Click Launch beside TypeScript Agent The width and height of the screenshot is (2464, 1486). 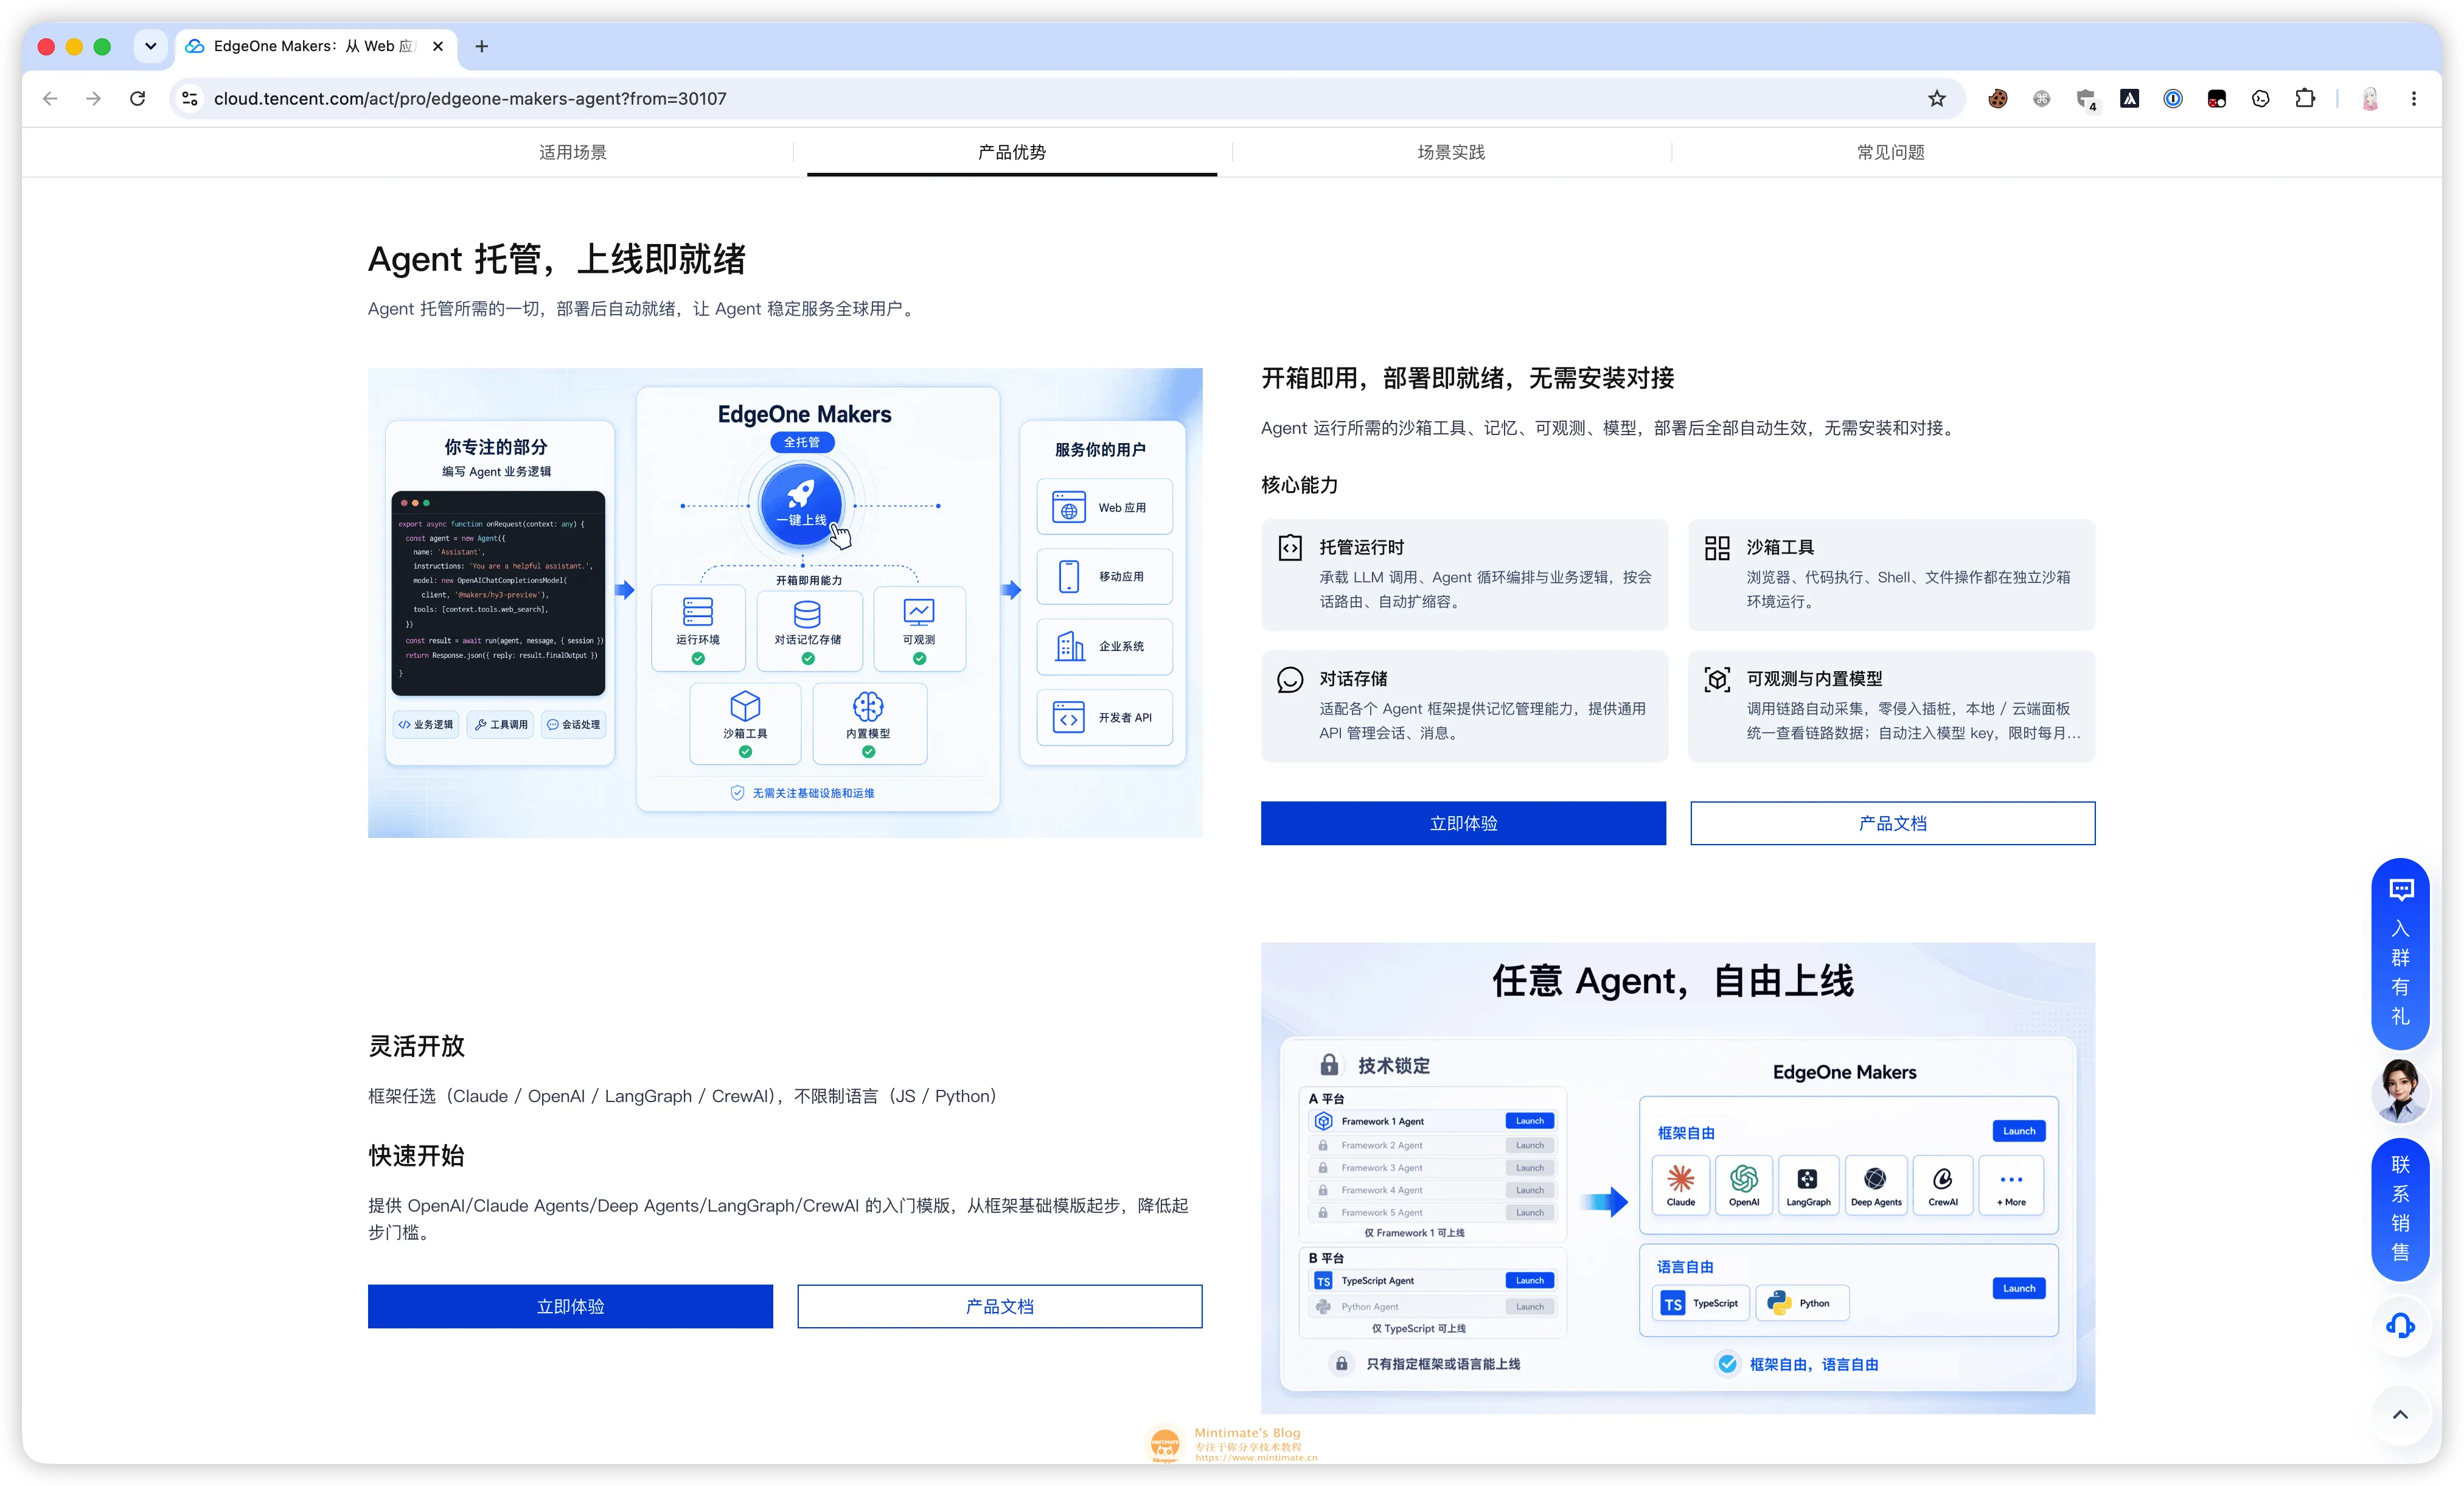tap(1530, 1280)
